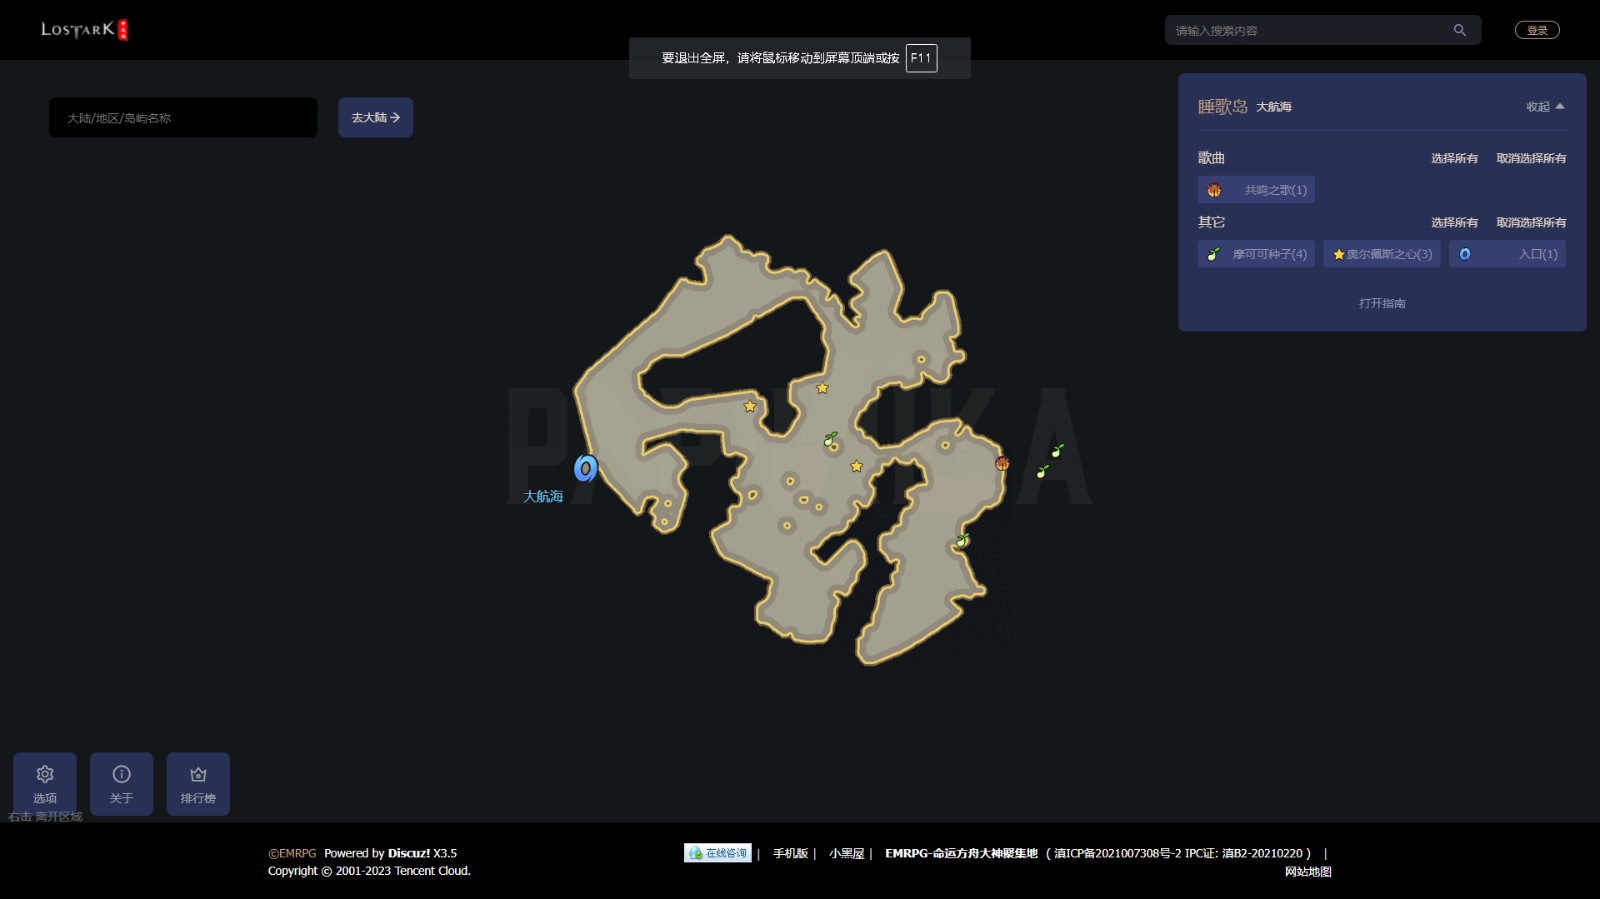This screenshot has width=1600, height=899.
Task: Click the orange Song of Resonance map marker
Action: click(1002, 463)
